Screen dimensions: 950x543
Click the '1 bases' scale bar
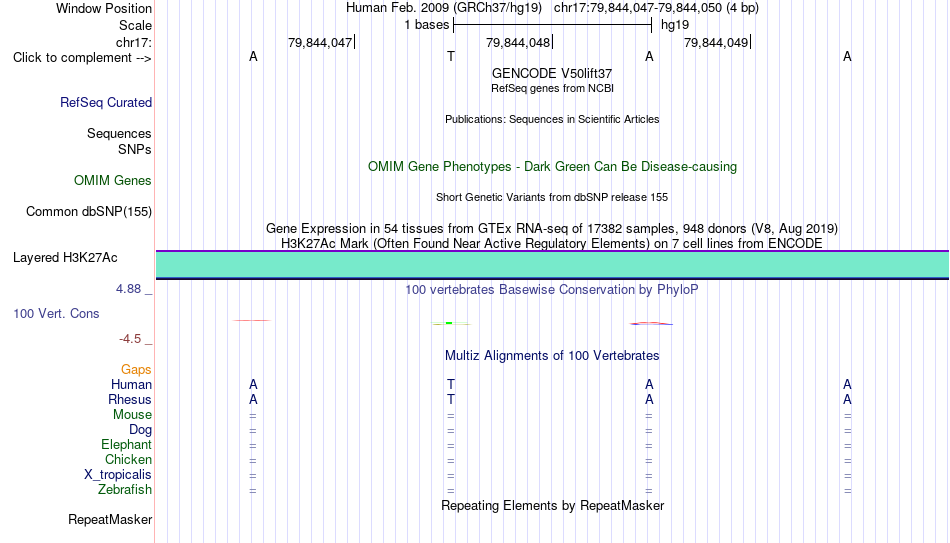tap(553, 25)
